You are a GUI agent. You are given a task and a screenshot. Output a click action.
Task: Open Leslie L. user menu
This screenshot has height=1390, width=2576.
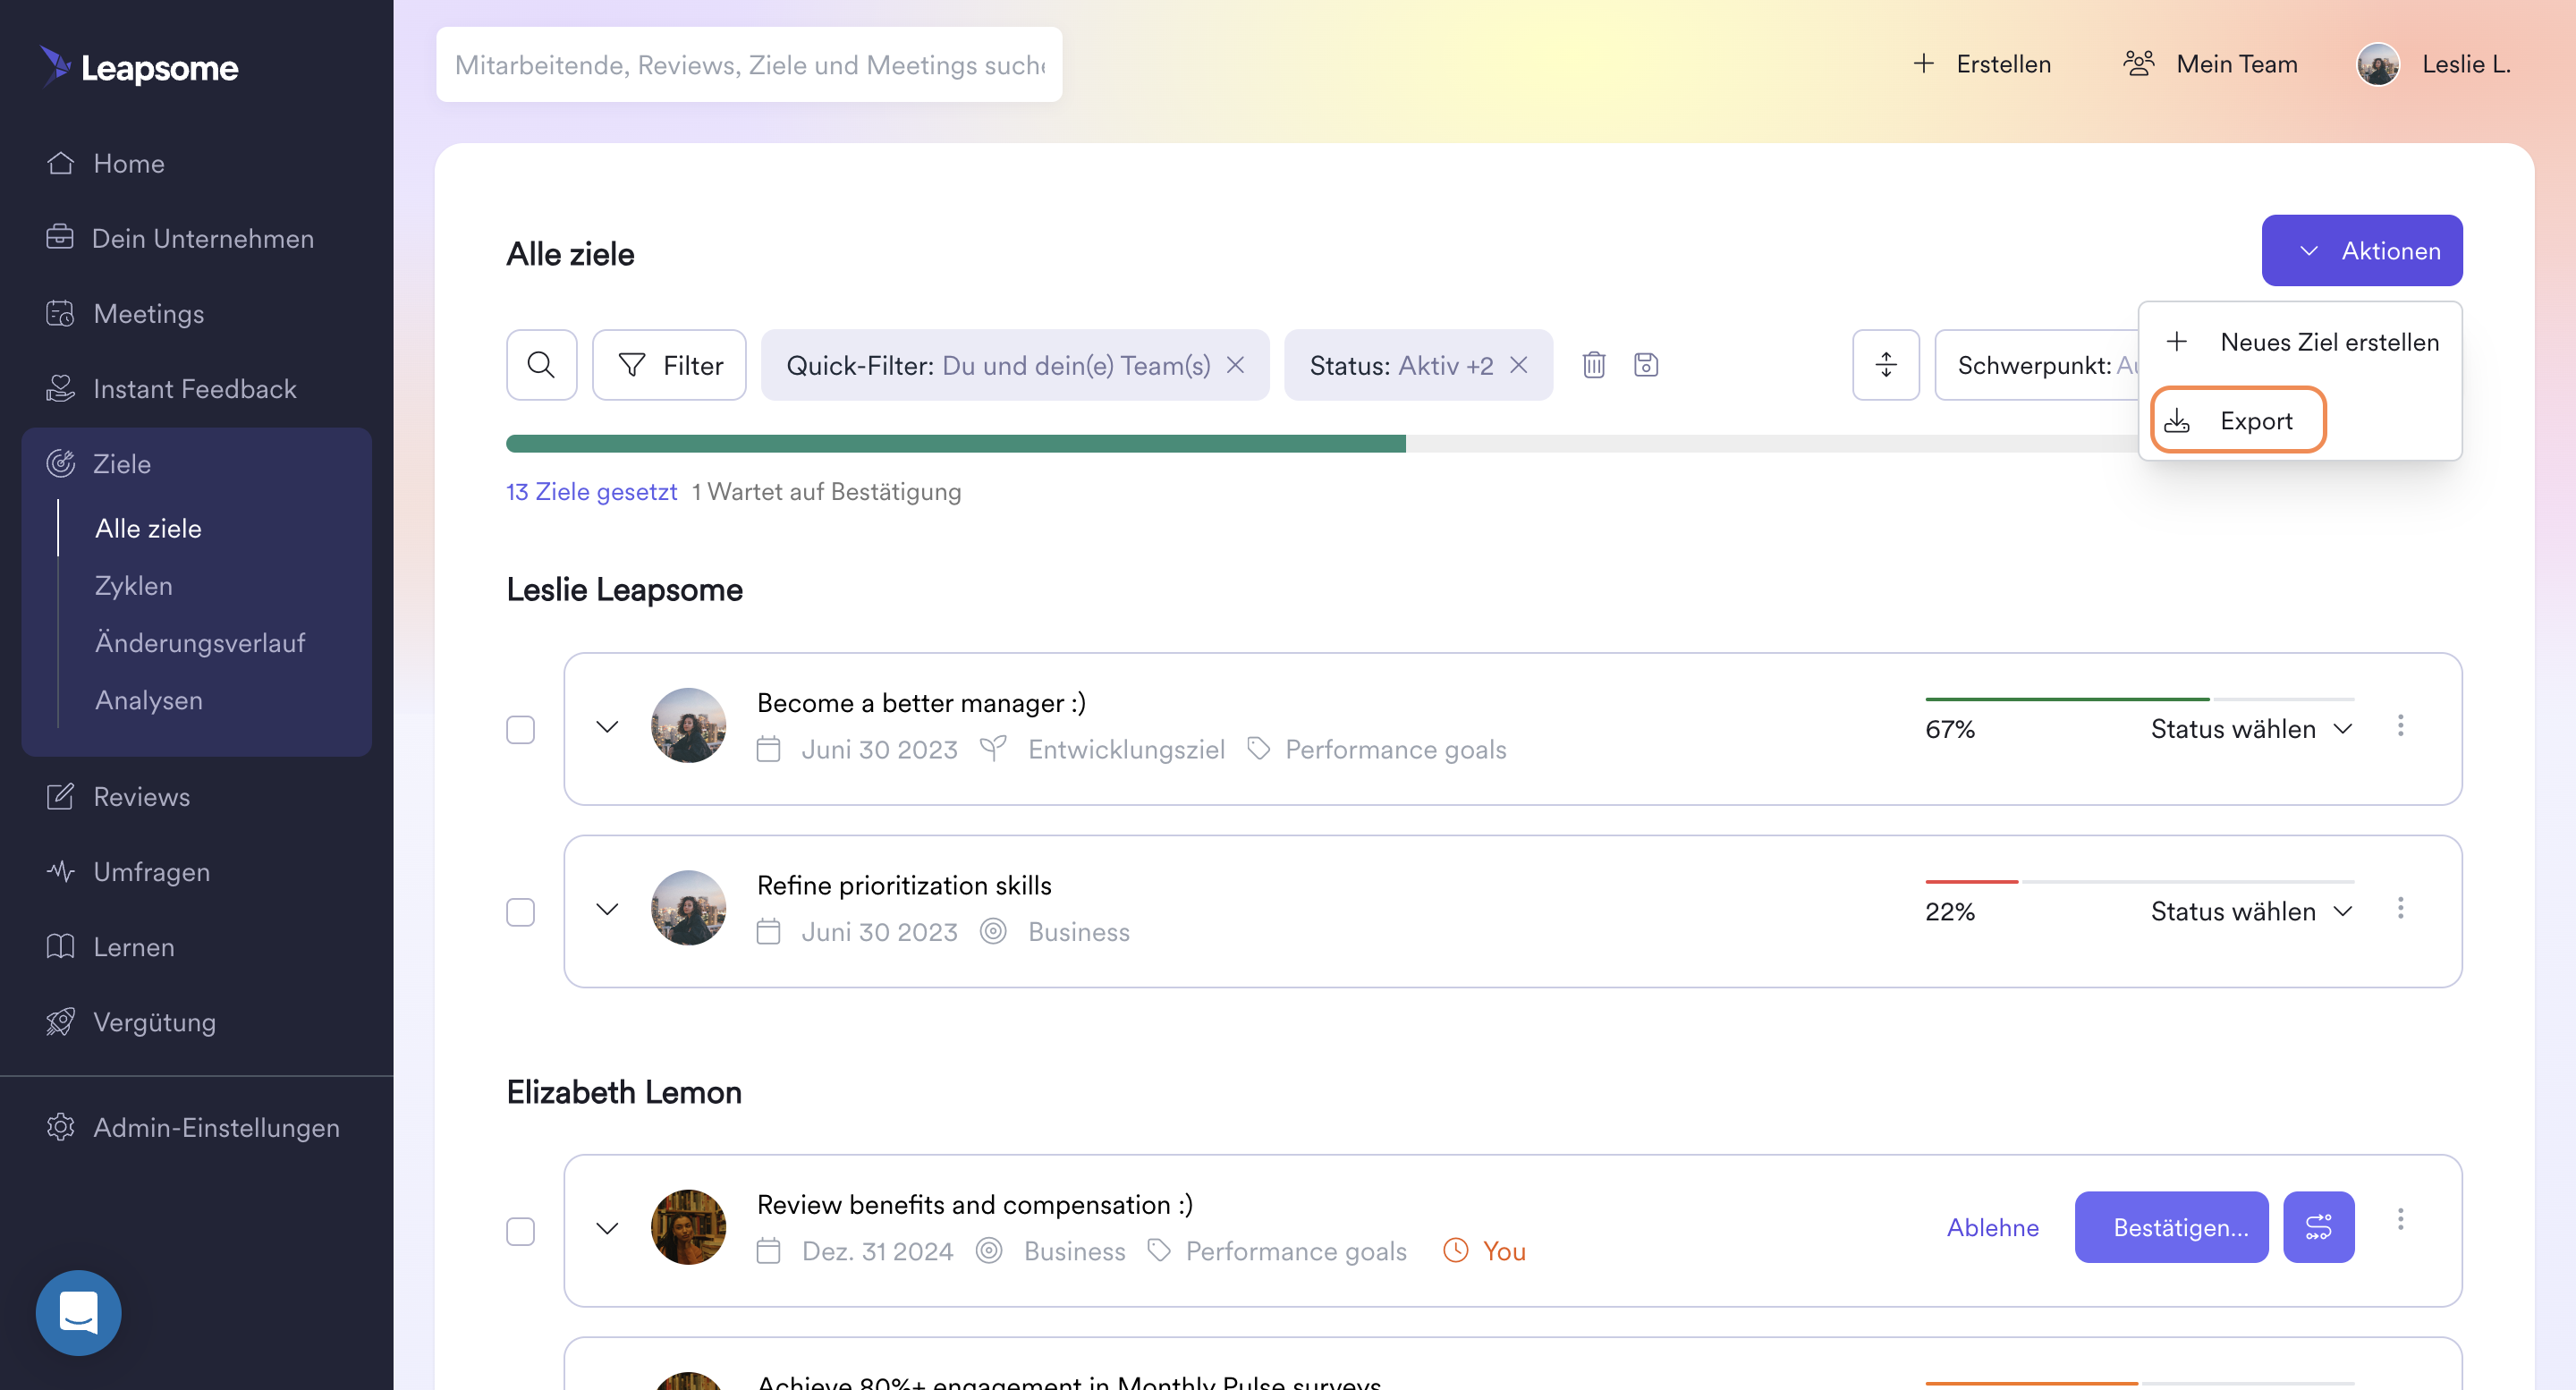[x=2434, y=64]
